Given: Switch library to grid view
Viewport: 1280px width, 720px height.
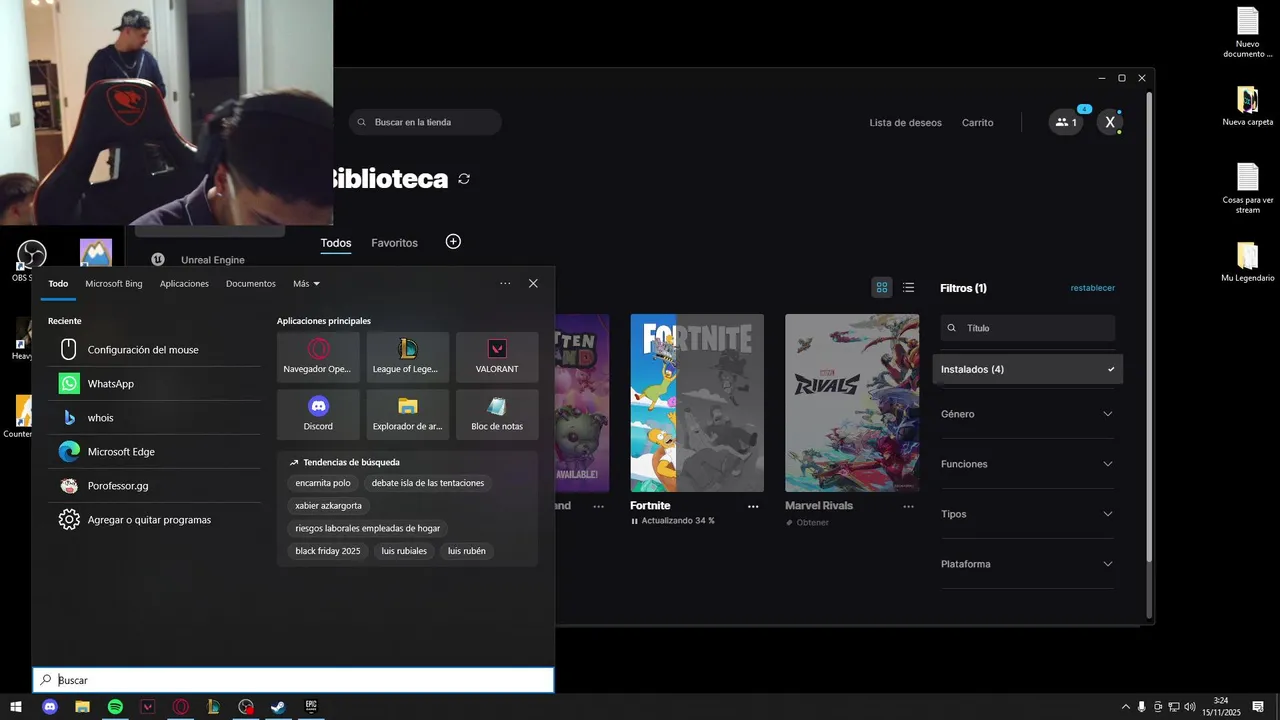Looking at the screenshot, I should (x=882, y=288).
